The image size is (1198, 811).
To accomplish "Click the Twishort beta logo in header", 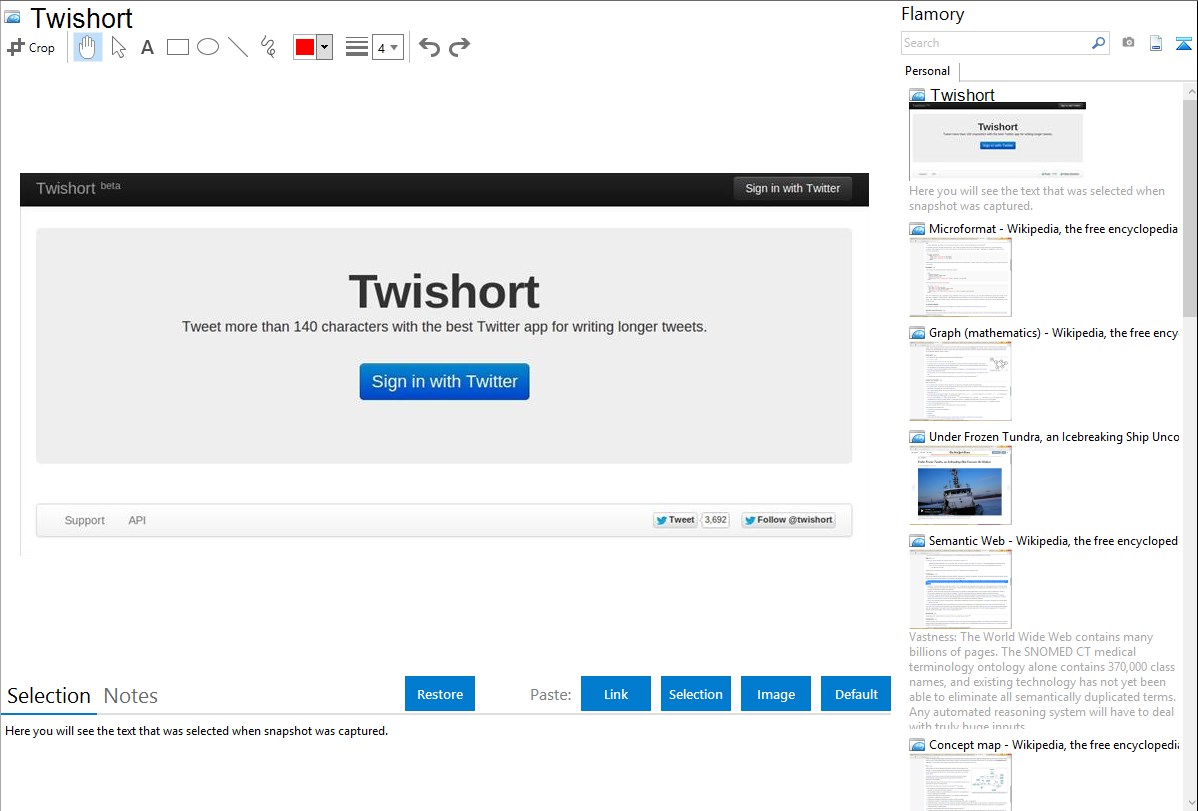I will tap(78, 188).
